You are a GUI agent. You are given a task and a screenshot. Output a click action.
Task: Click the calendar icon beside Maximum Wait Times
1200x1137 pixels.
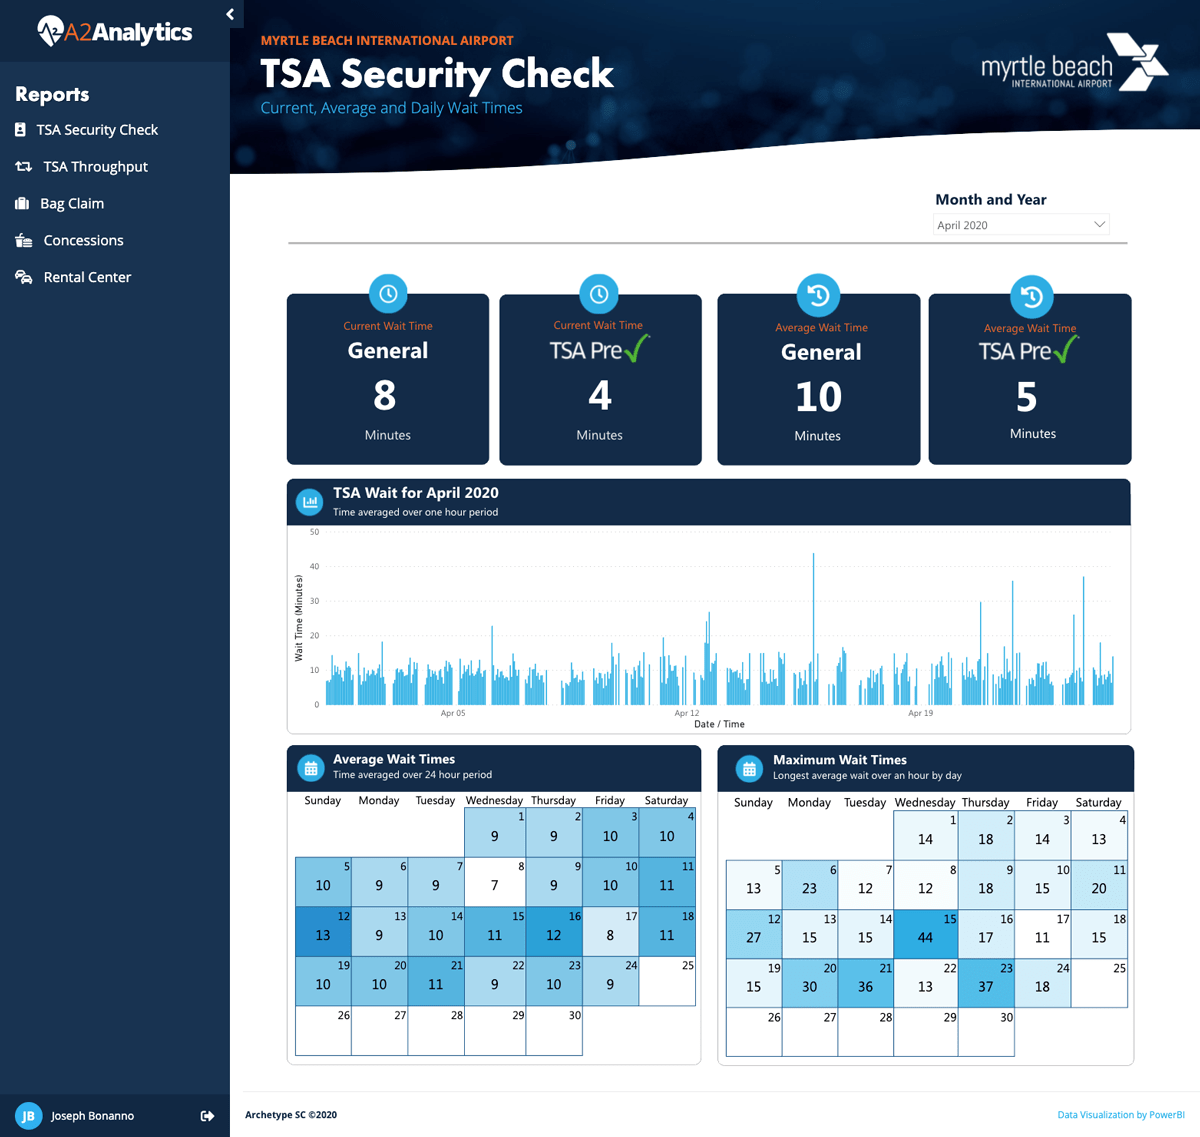click(x=749, y=769)
